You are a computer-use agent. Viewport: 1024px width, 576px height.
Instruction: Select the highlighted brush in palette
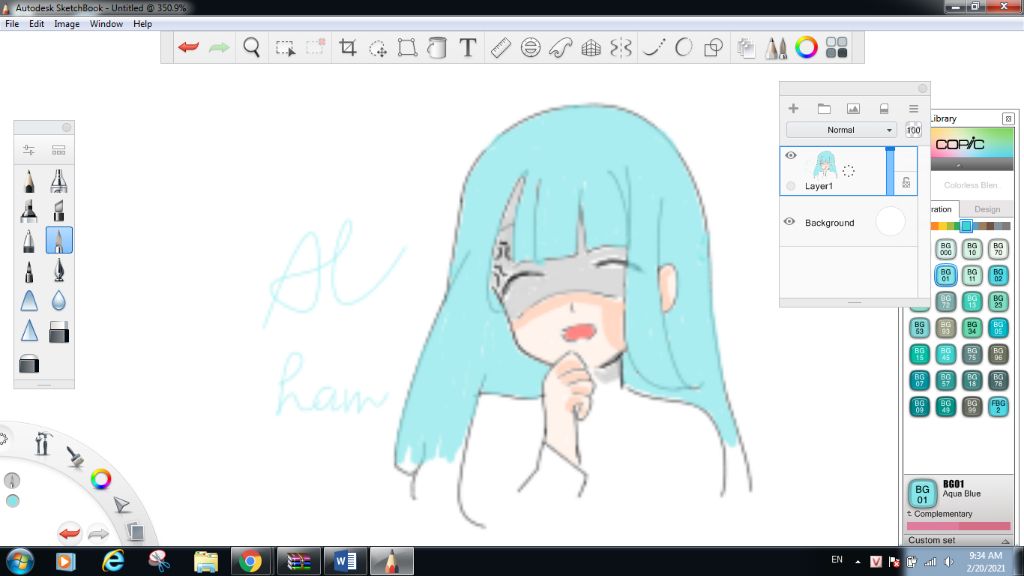[x=59, y=241]
